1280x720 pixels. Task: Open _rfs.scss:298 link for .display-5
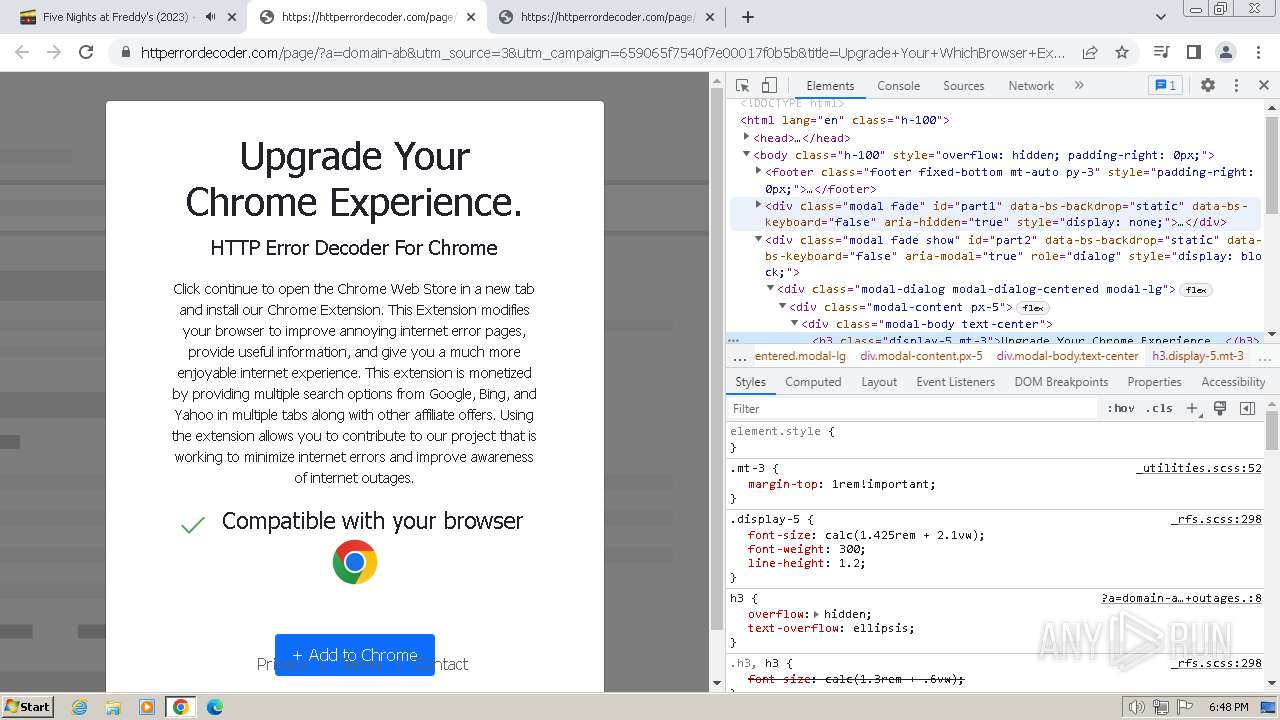pos(1216,520)
